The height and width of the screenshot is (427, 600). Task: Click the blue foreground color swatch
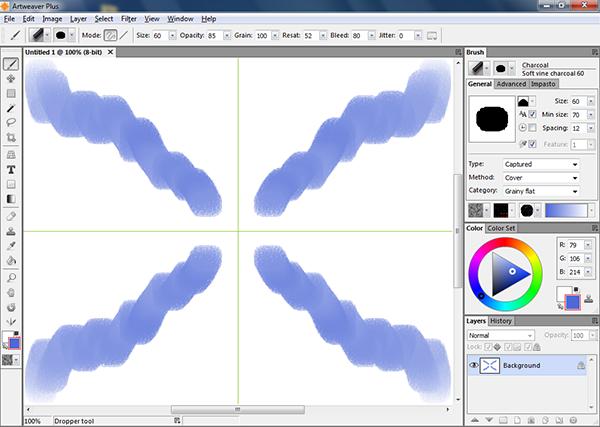(x=575, y=302)
